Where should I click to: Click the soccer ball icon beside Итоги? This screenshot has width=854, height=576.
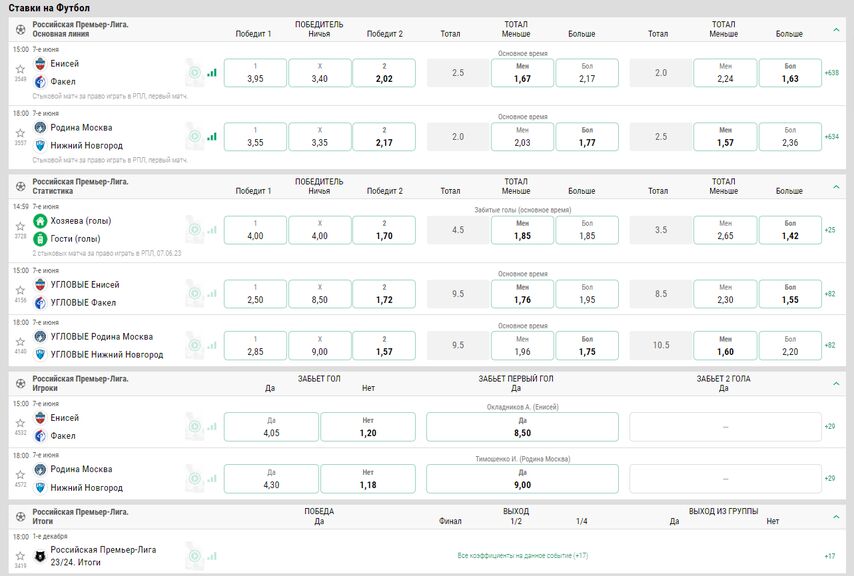(x=20, y=517)
